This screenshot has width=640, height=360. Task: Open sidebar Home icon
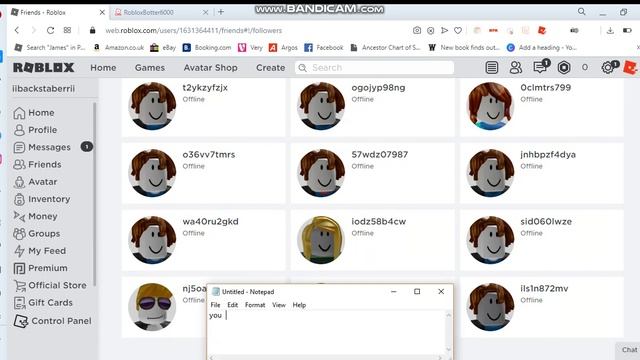click(19, 113)
